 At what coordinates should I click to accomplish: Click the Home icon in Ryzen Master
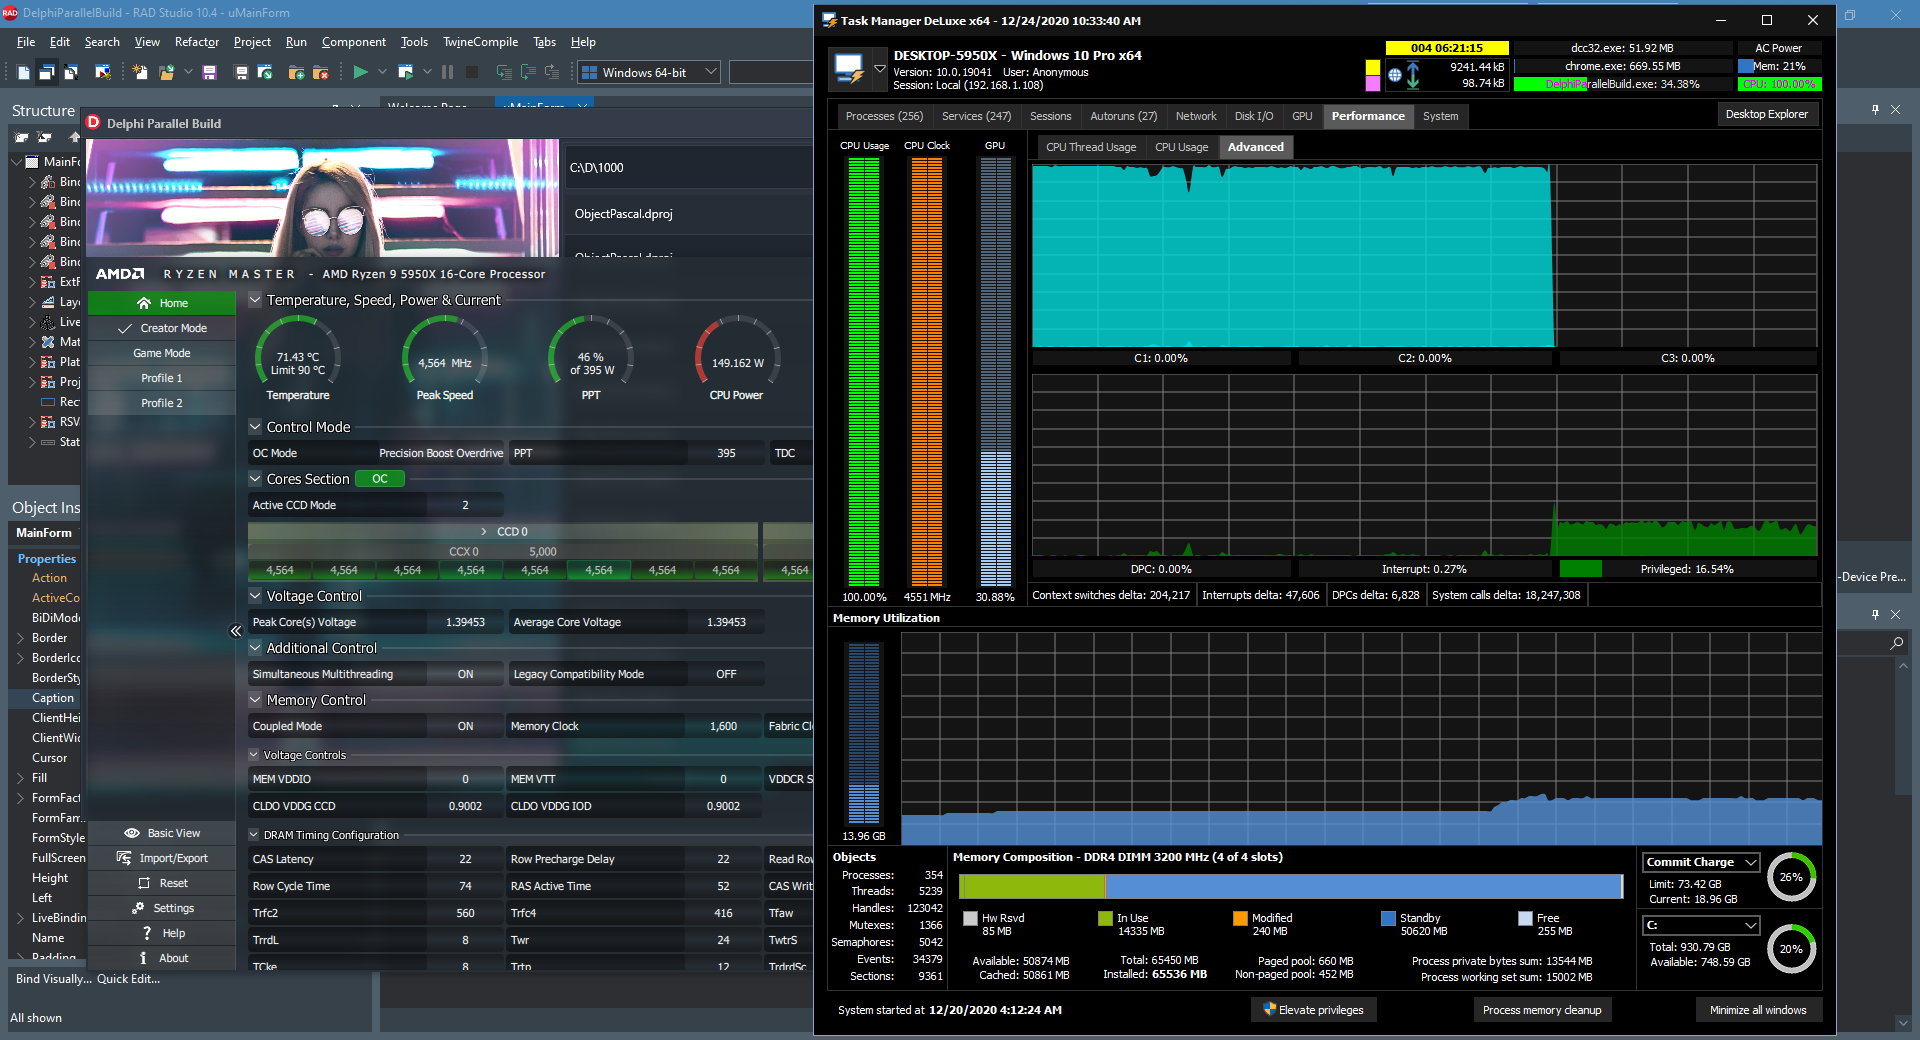pyautogui.click(x=144, y=303)
